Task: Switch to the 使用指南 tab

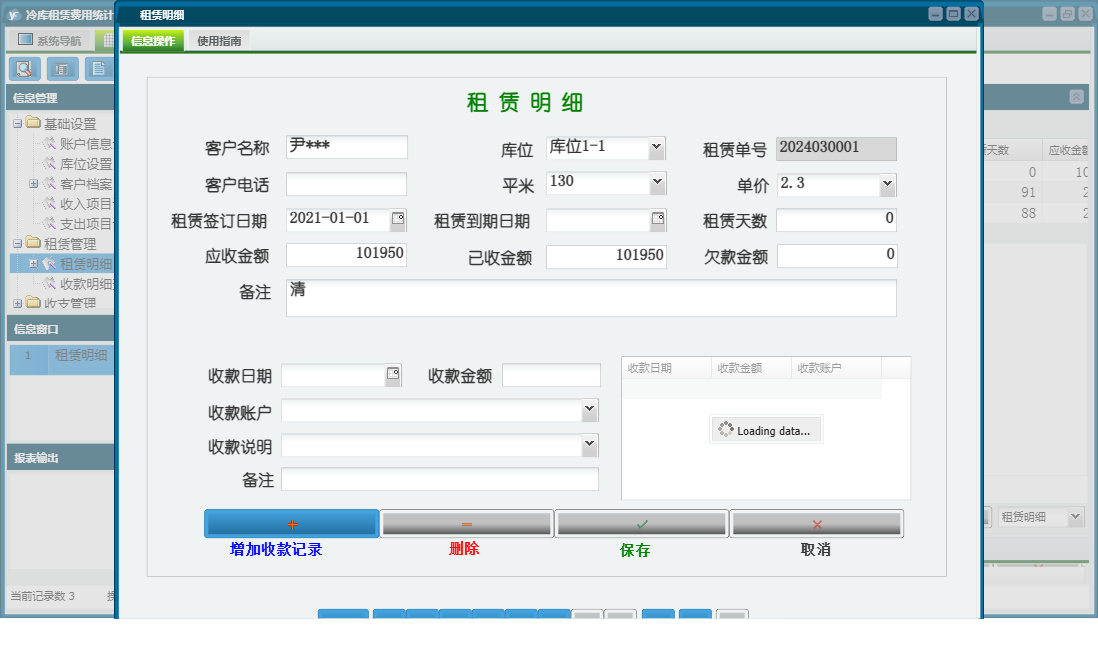Action: click(219, 41)
